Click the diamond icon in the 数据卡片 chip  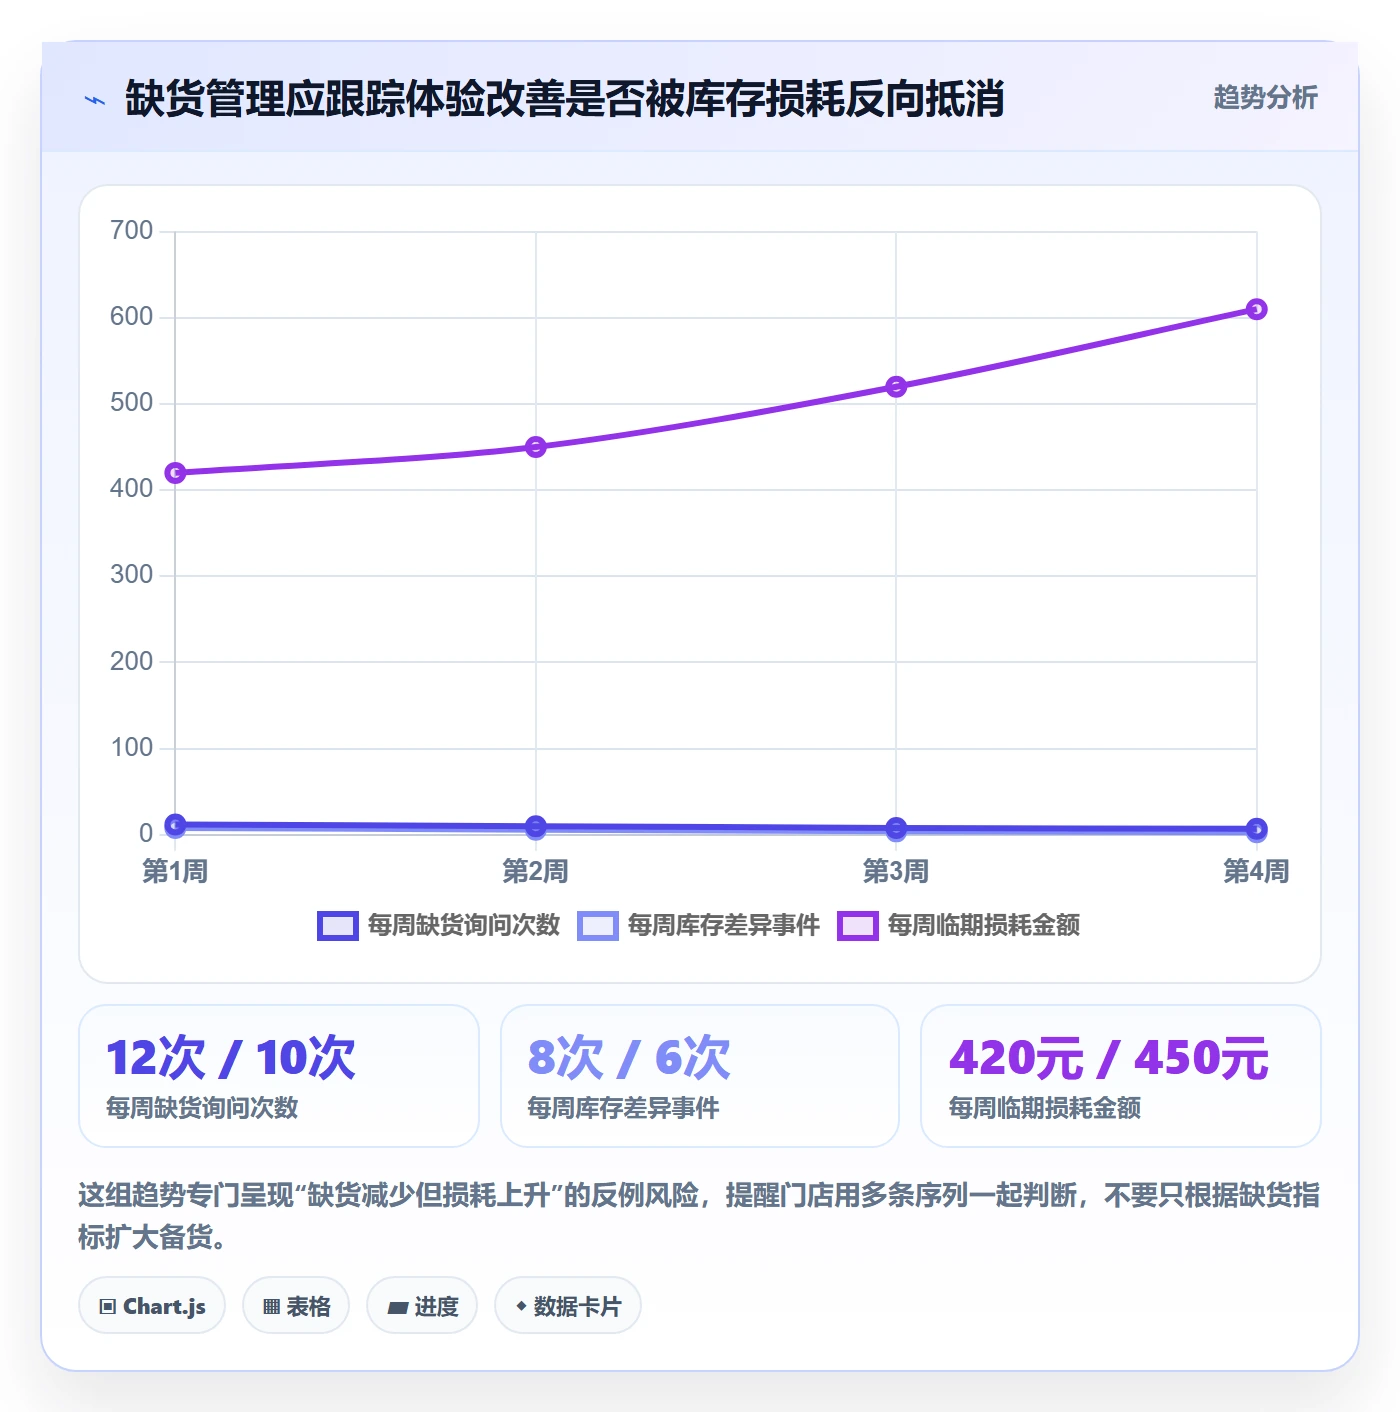(521, 1306)
